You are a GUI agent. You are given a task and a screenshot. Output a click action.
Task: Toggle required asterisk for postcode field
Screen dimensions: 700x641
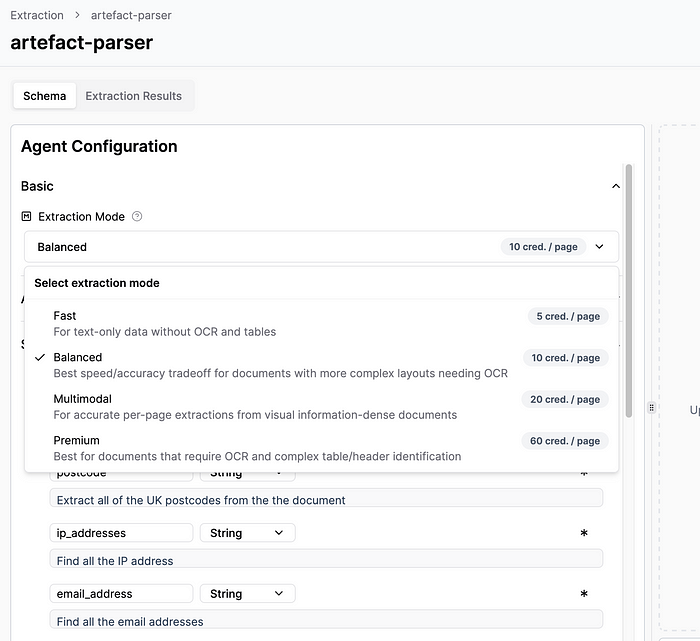coord(583,474)
